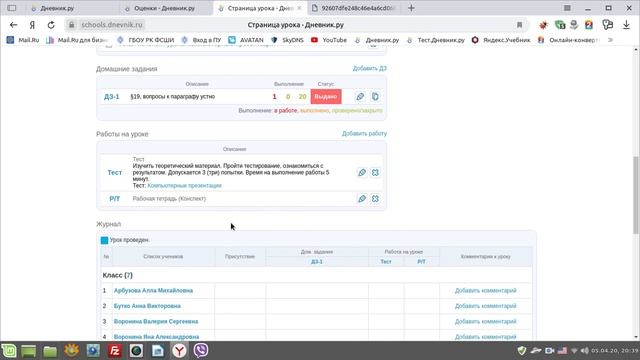Viewport: 640px width, 360px height.
Task: Click ДЗ-1 journal column header
Action: pos(317,262)
